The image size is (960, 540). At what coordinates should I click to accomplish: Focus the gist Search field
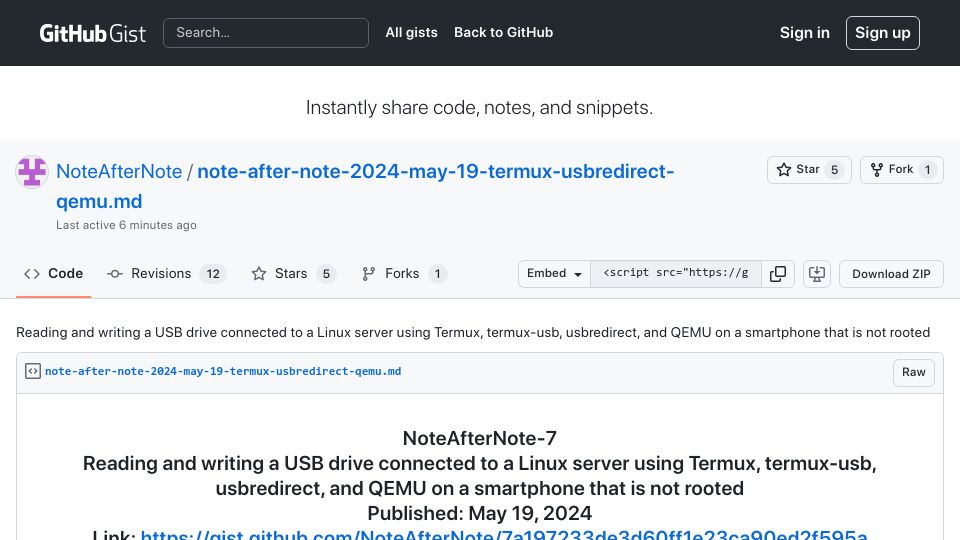coord(266,32)
